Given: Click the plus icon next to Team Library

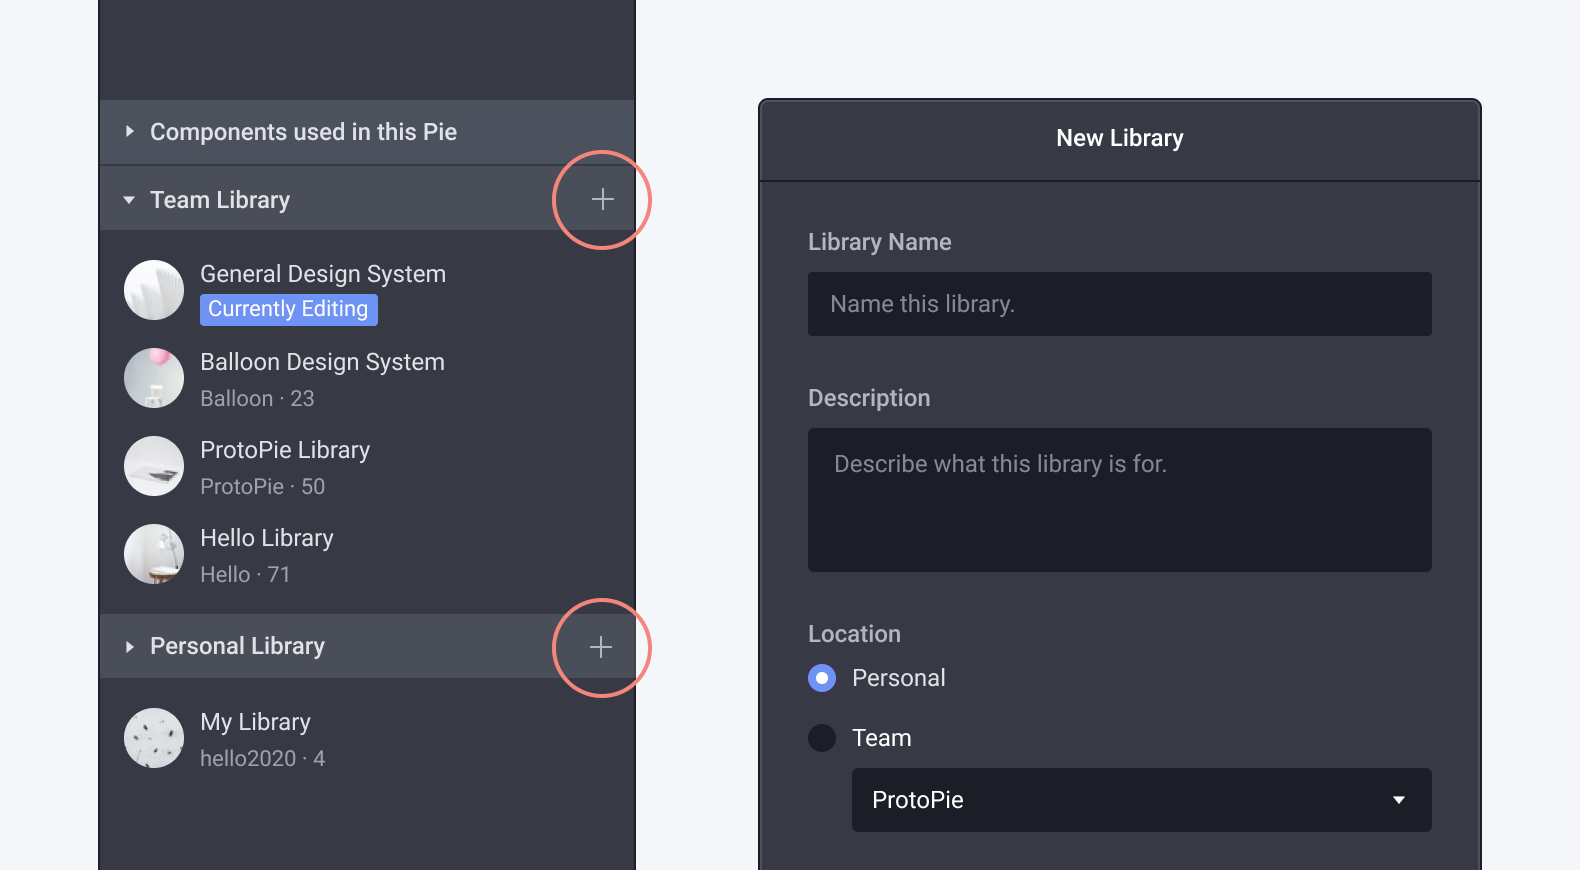Looking at the screenshot, I should (601, 199).
